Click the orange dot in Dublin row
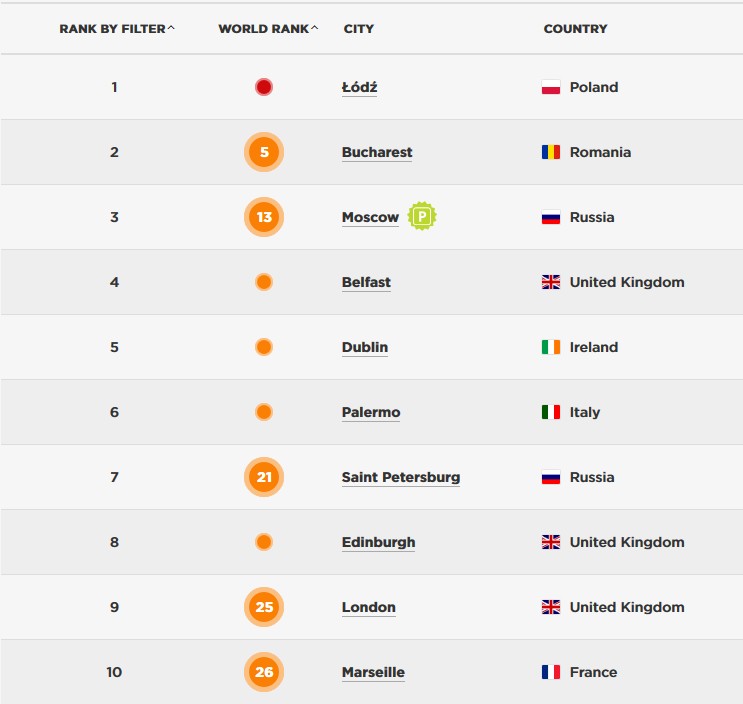743x704 pixels. click(264, 347)
